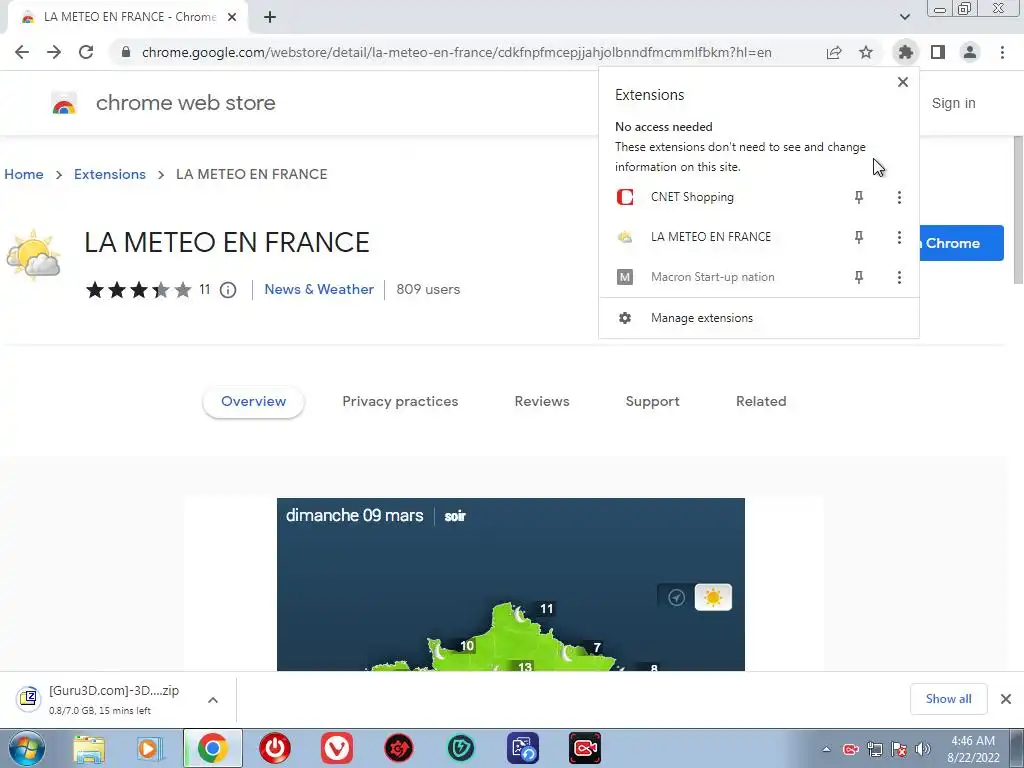Pin the LA METEO EN FRANCE extension
Viewport: 1024px width, 768px height.
[859, 237]
